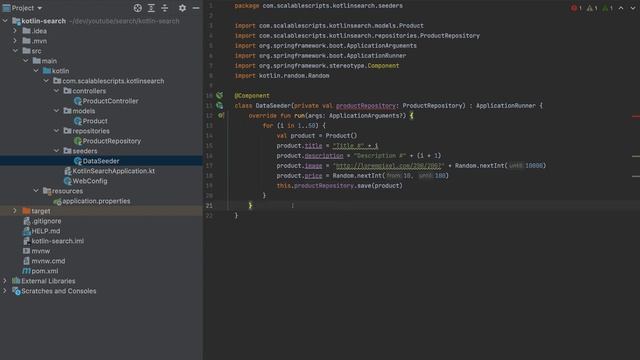The width and height of the screenshot is (640, 360).
Task: Collapse the main folder
Action: coord(26,61)
